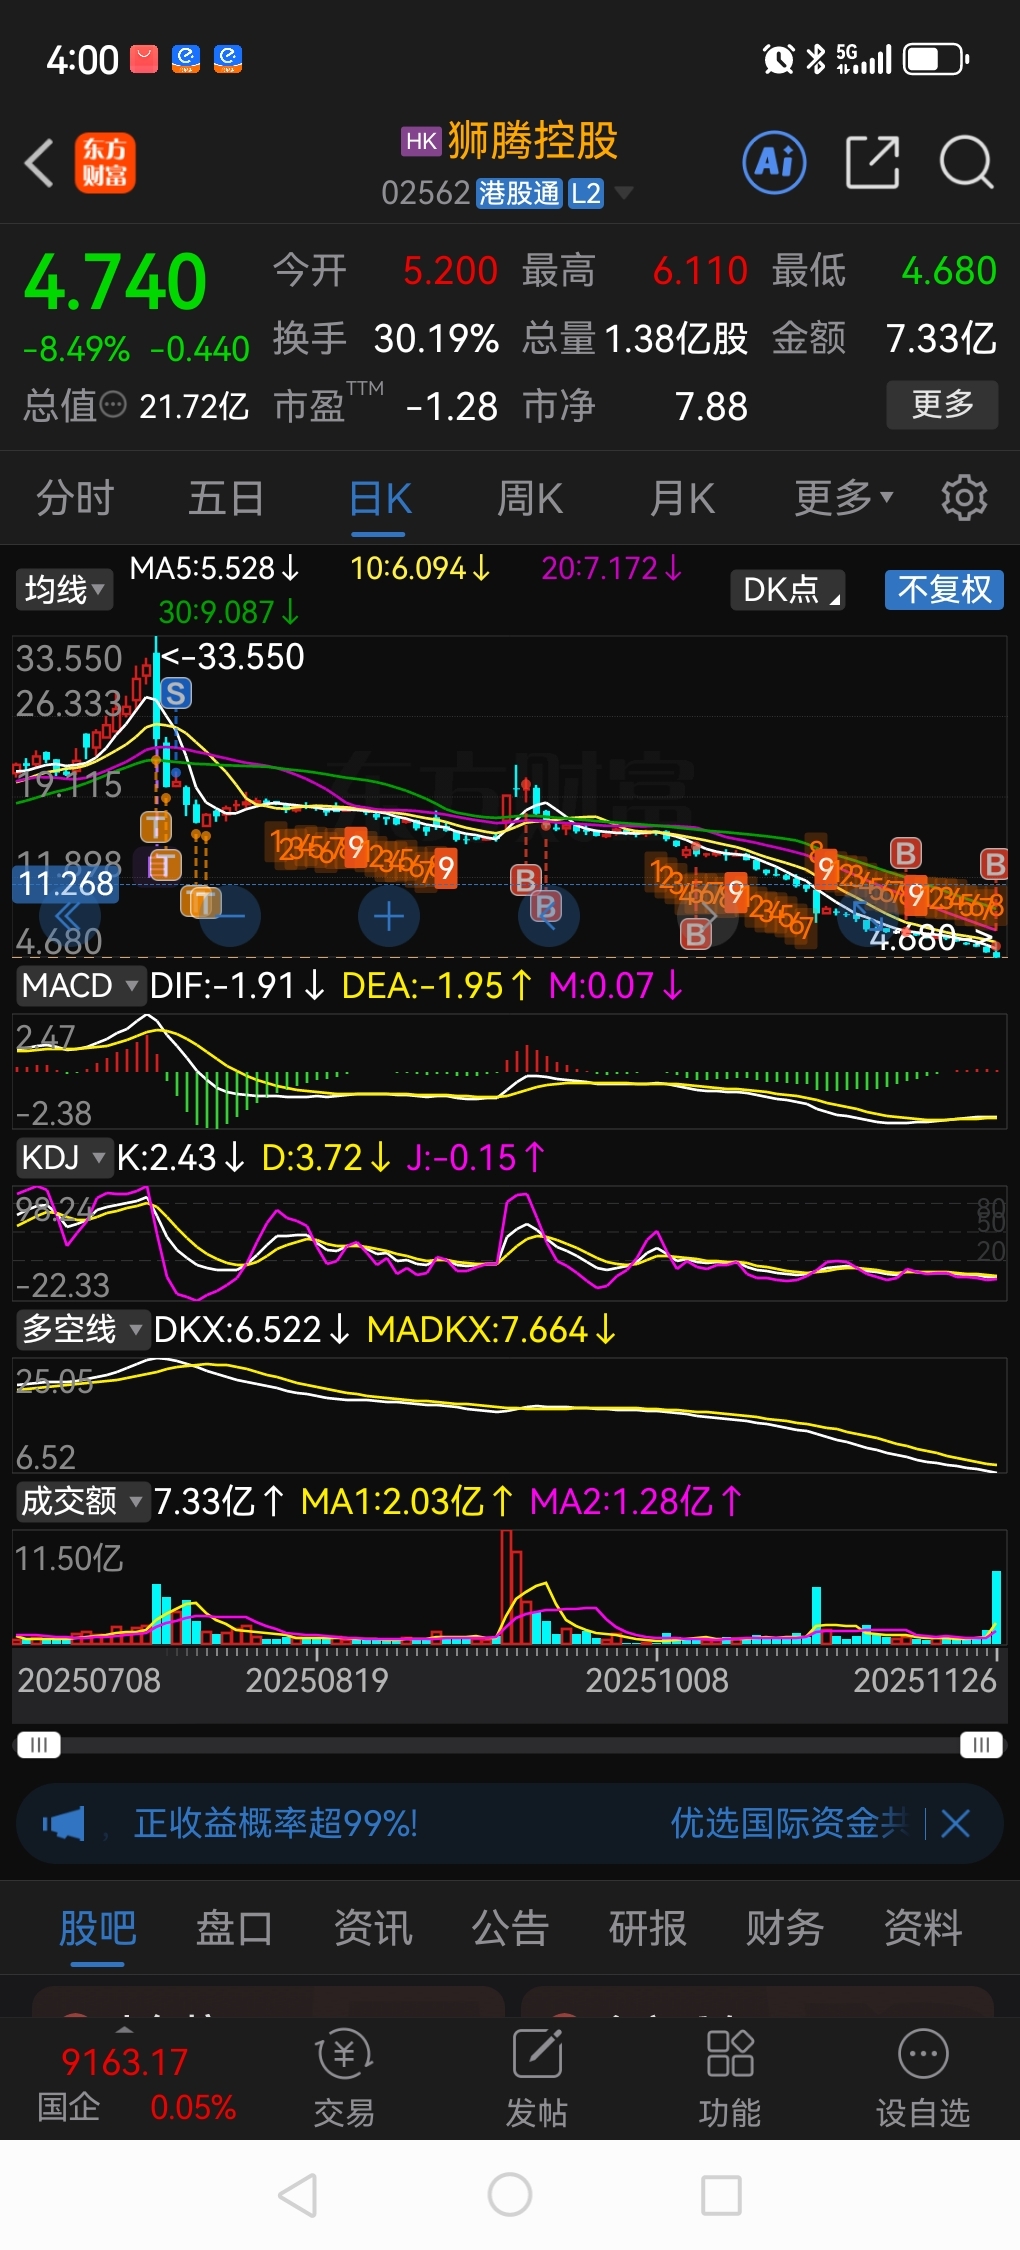Image resolution: width=1020 pixels, height=2250 pixels.
Task: Tap the 港股通 badge
Action: pyautogui.click(x=519, y=193)
